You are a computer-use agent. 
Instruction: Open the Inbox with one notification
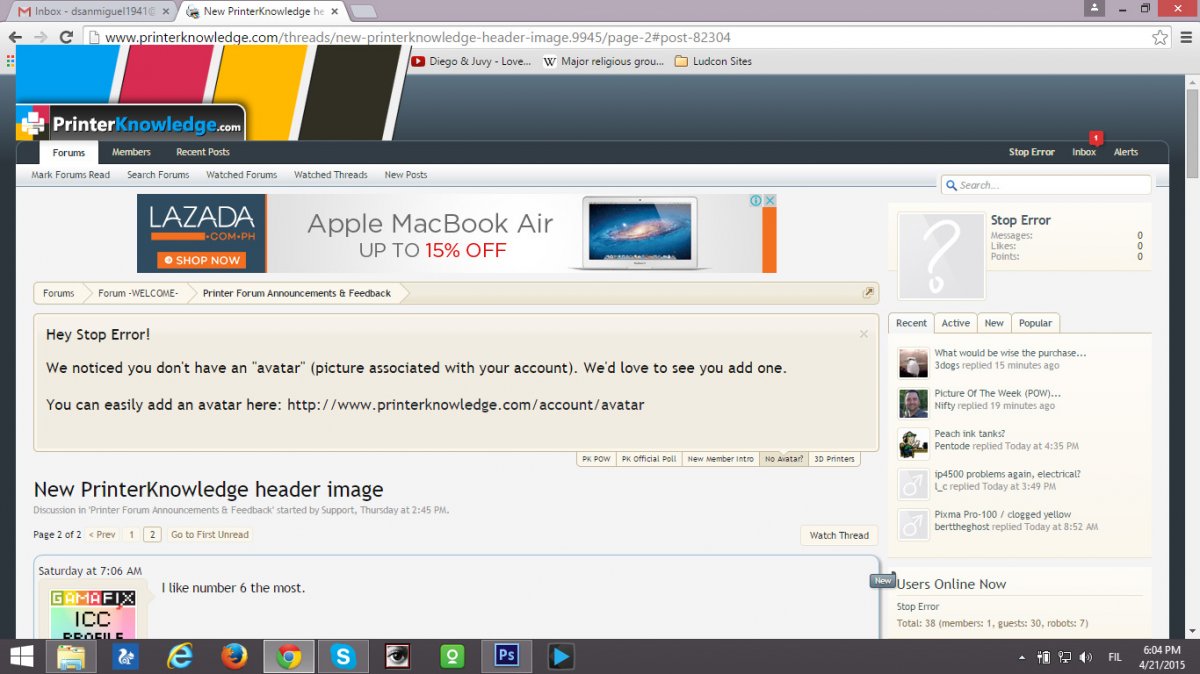(1084, 152)
